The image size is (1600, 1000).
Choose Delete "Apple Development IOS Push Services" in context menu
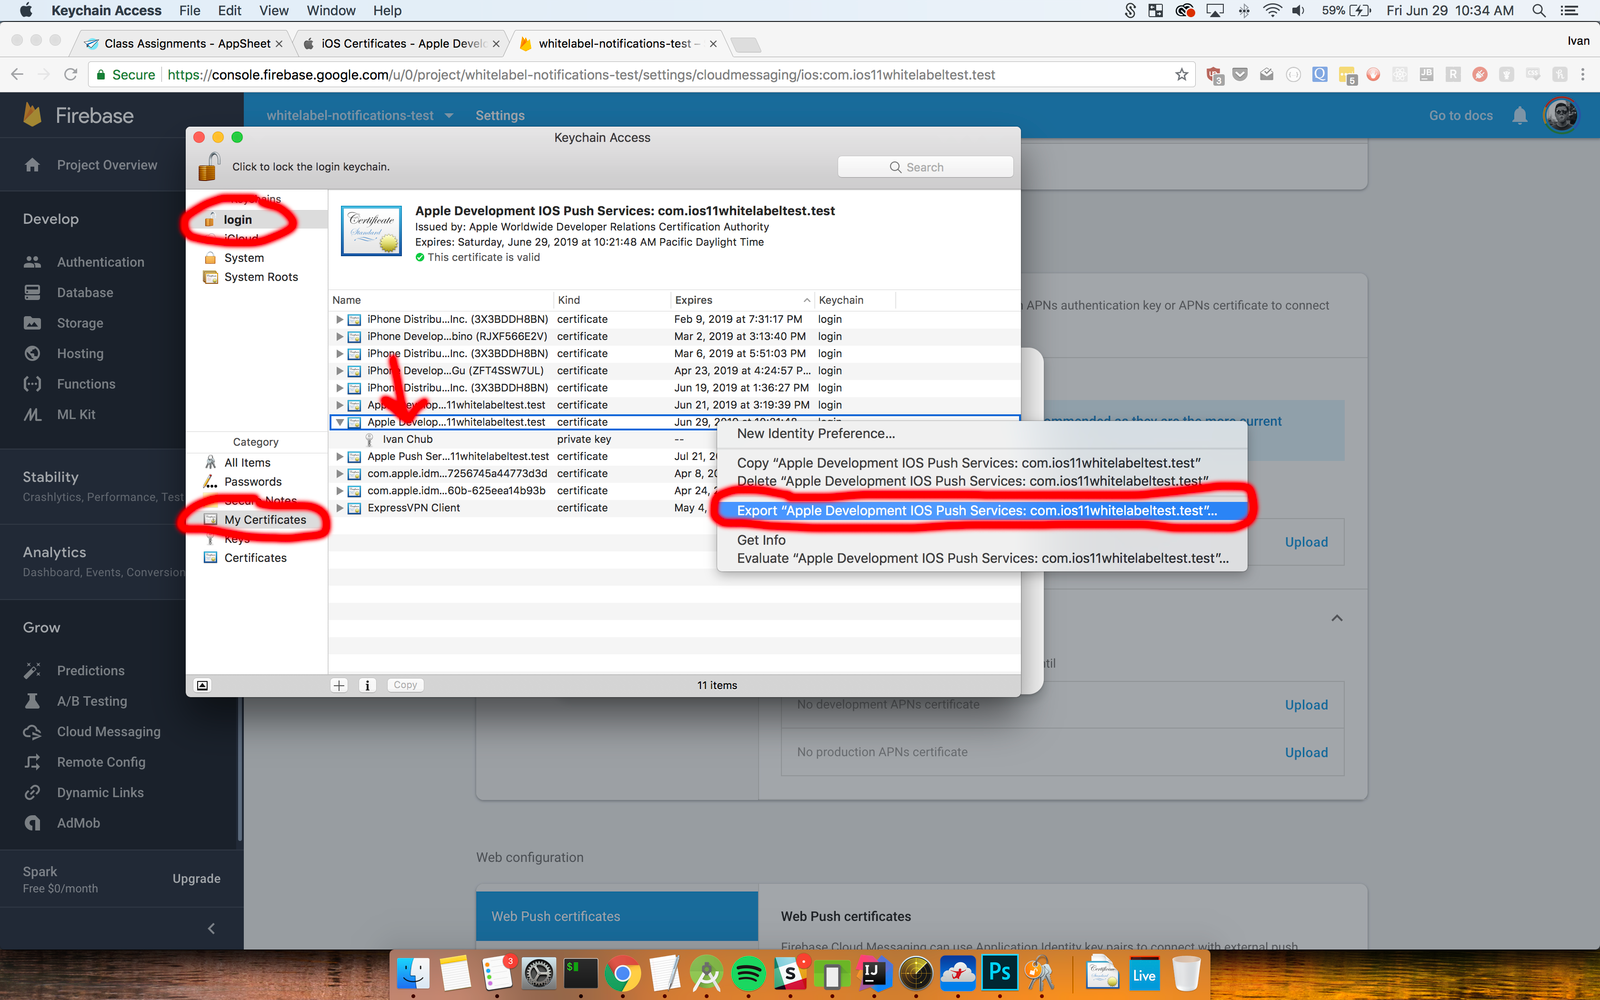point(982,481)
